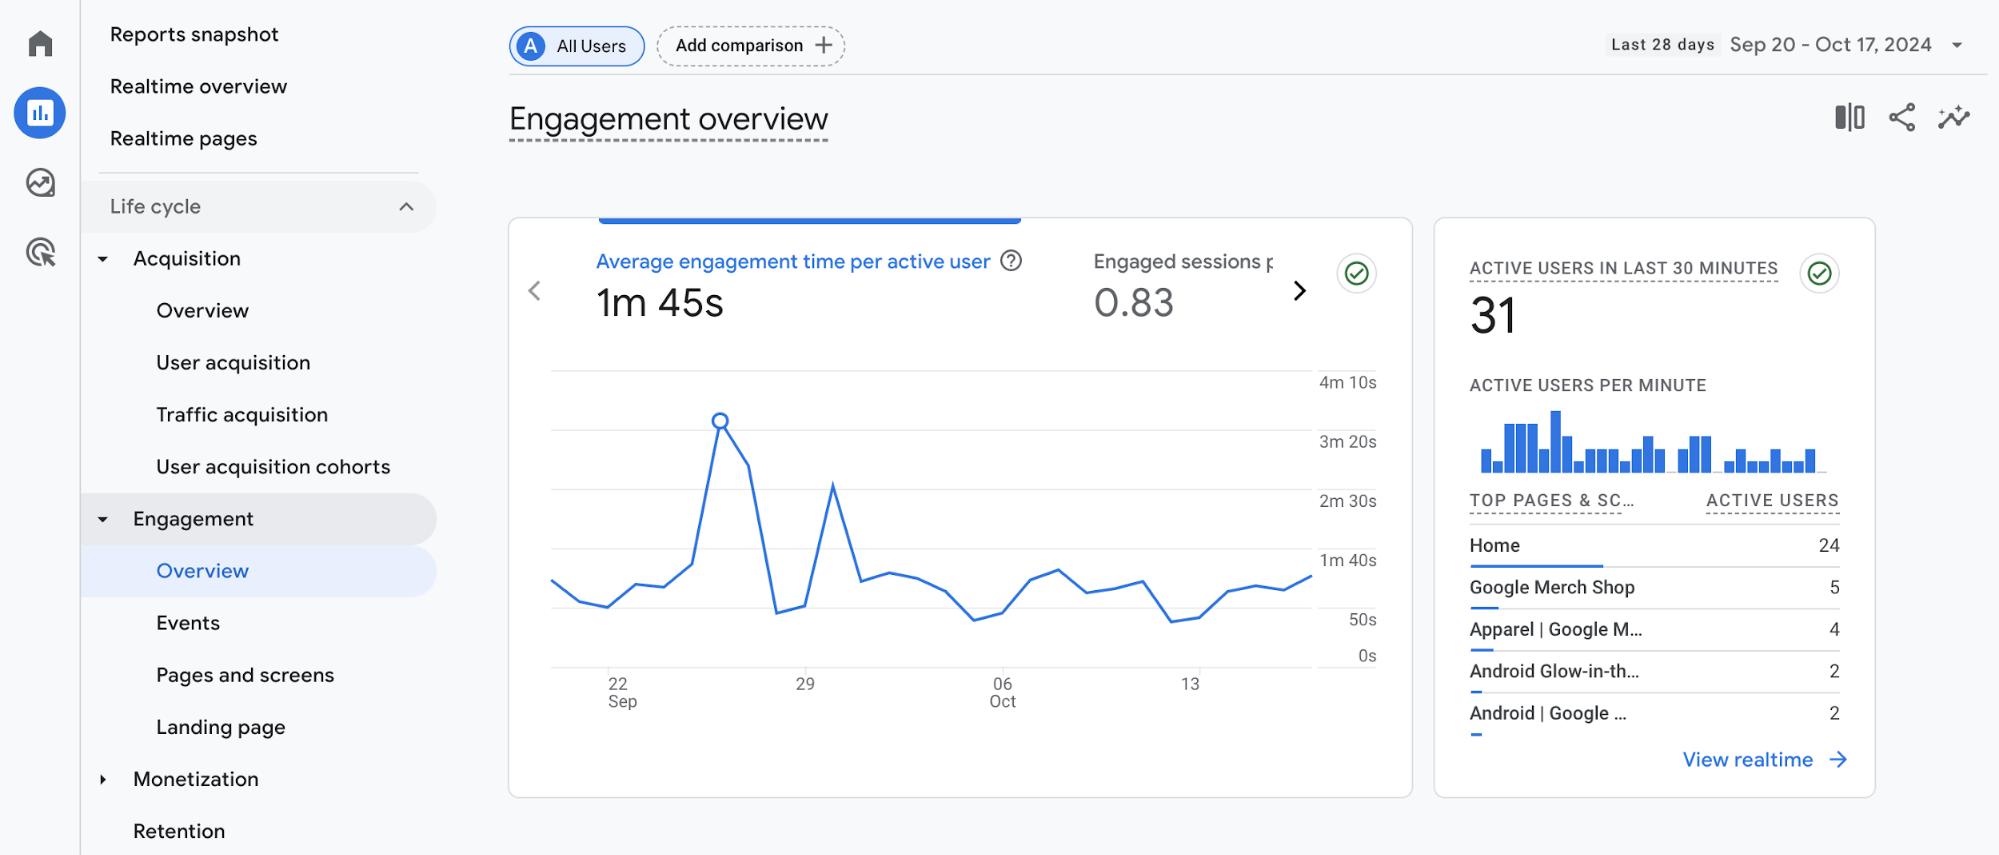The height and width of the screenshot is (855, 1999).
Task: Click View realtime link
Action: pos(1764,760)
